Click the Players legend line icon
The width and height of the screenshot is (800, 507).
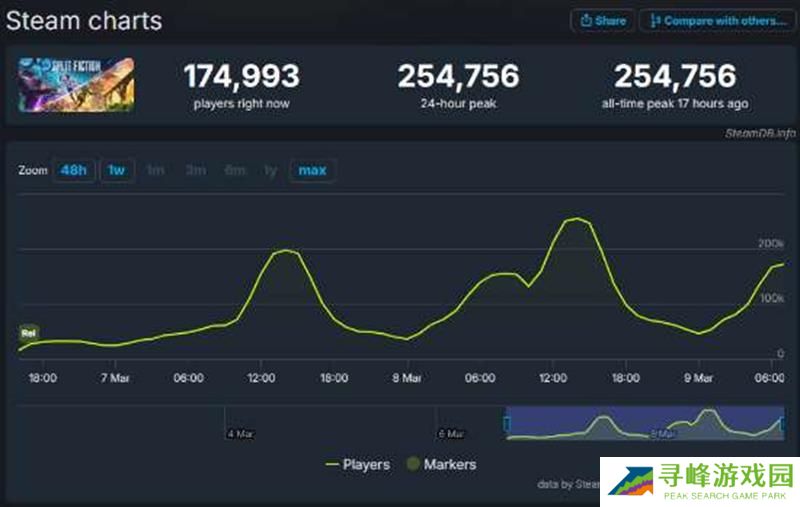coord(332,464)
